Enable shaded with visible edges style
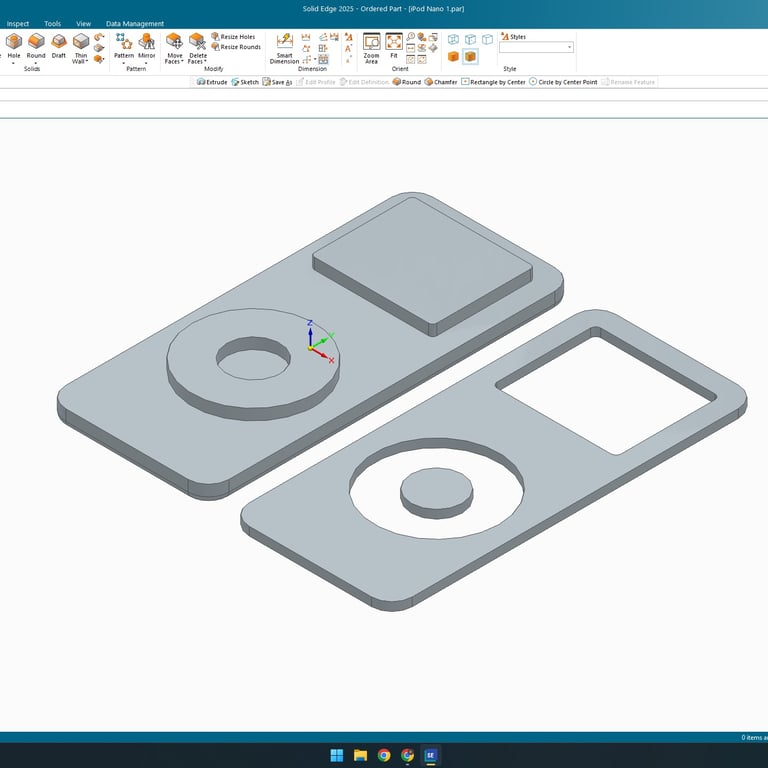This screenshot has width=768, height=768. [470, 56]
